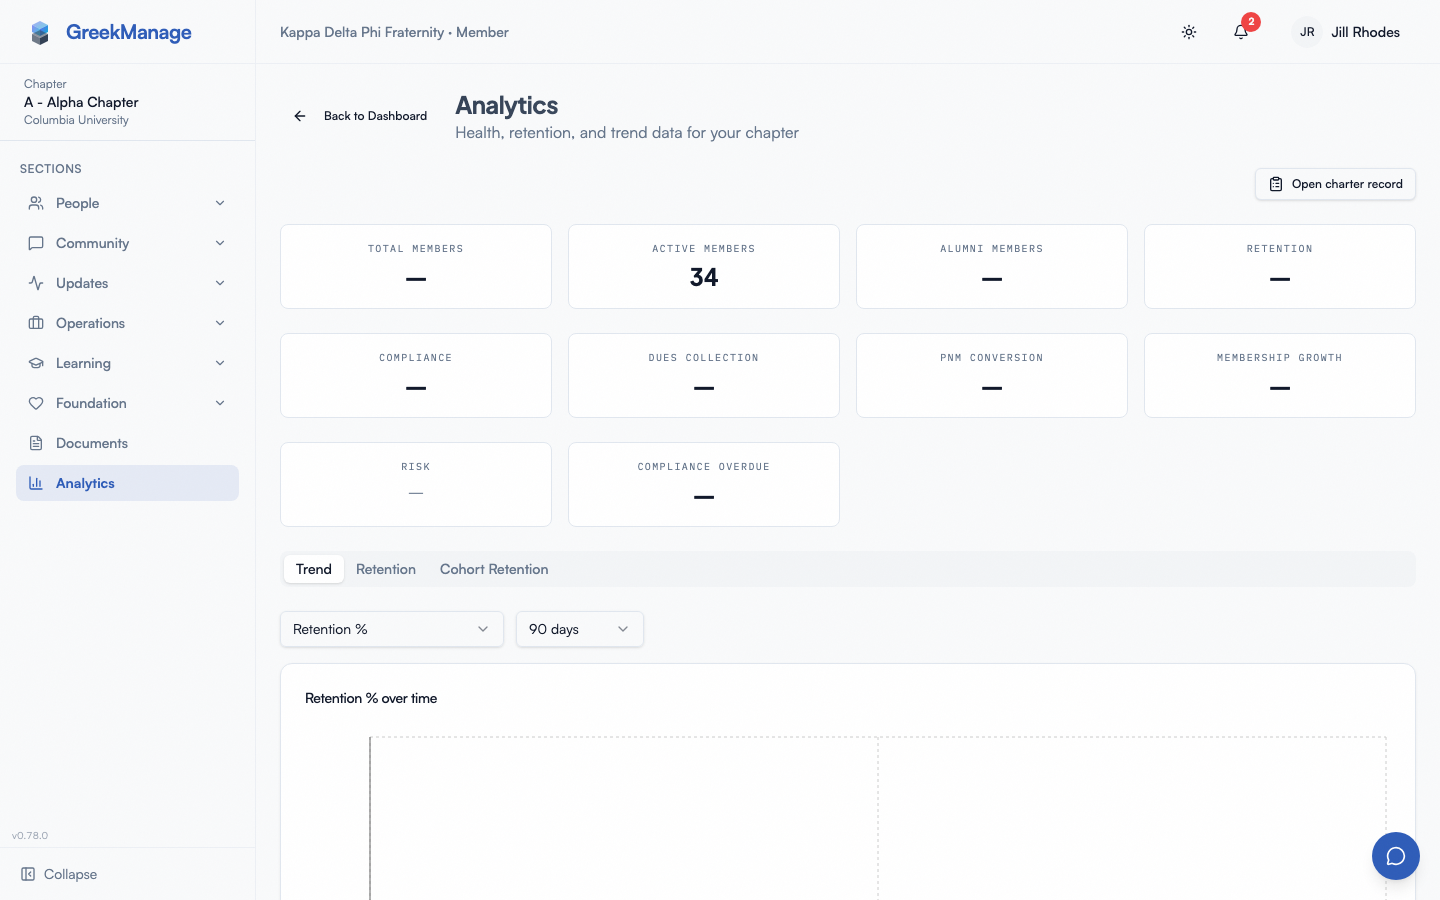The width and height of the screenshot is (1440, 900).
Task: Click the Active Members card showing 34
Action: pyautogui.click(x=704, y=266)
